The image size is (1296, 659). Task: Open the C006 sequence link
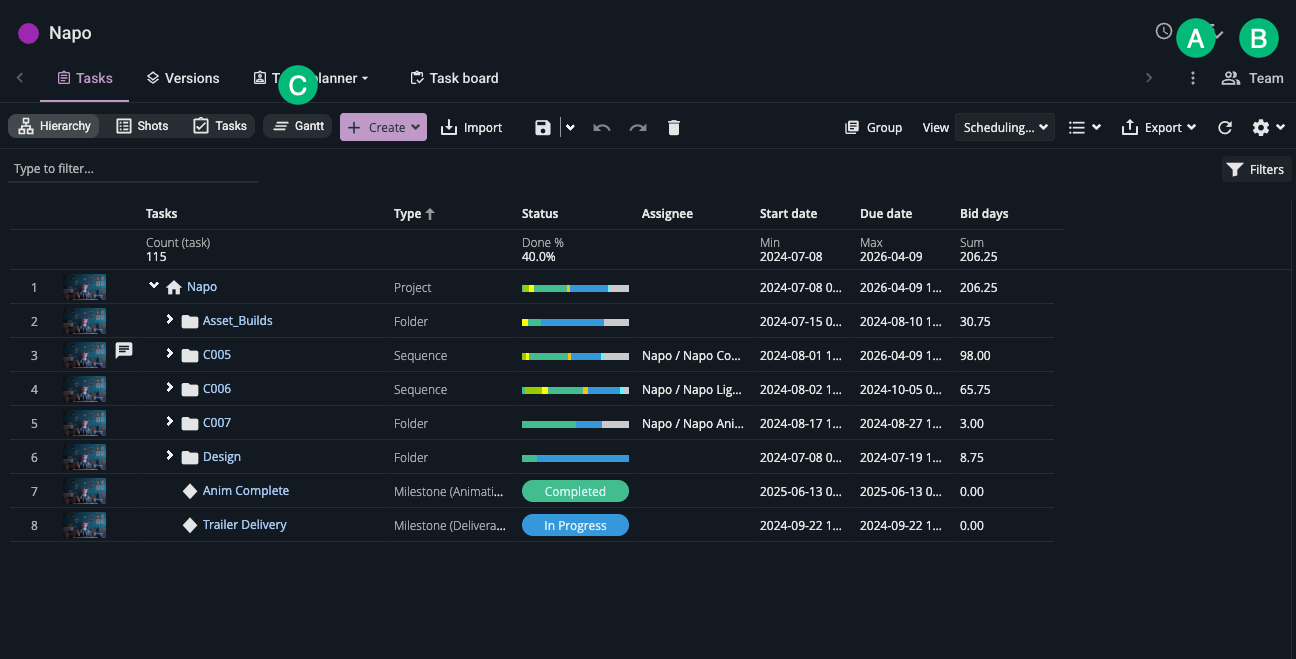pos(215,389)
